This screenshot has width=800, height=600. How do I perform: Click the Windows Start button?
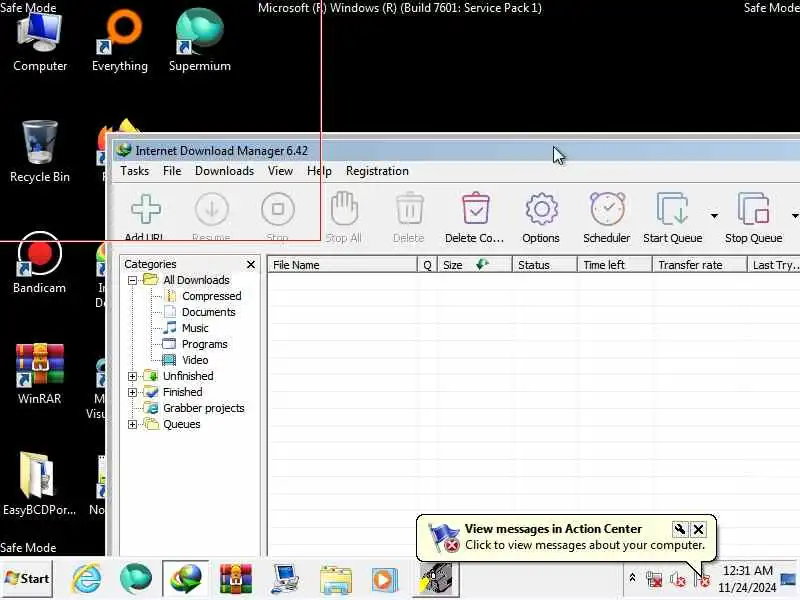[x=27, y=579]
